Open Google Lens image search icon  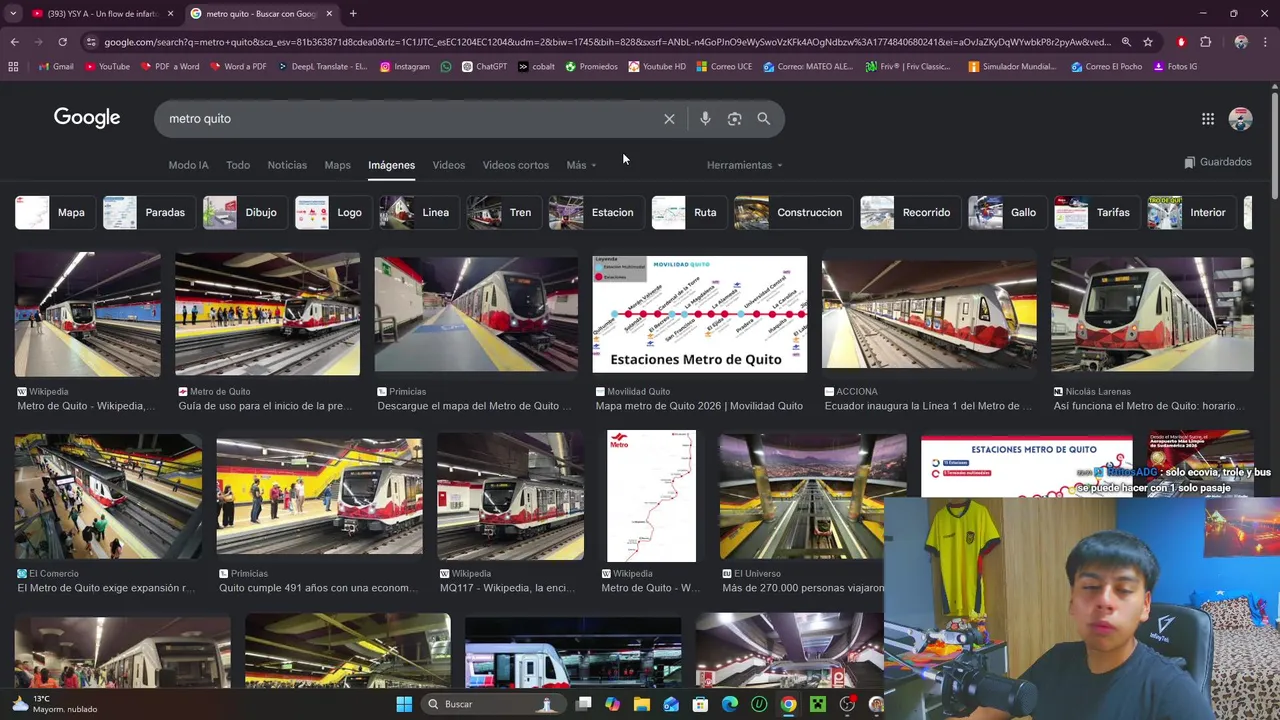point(734,119)
